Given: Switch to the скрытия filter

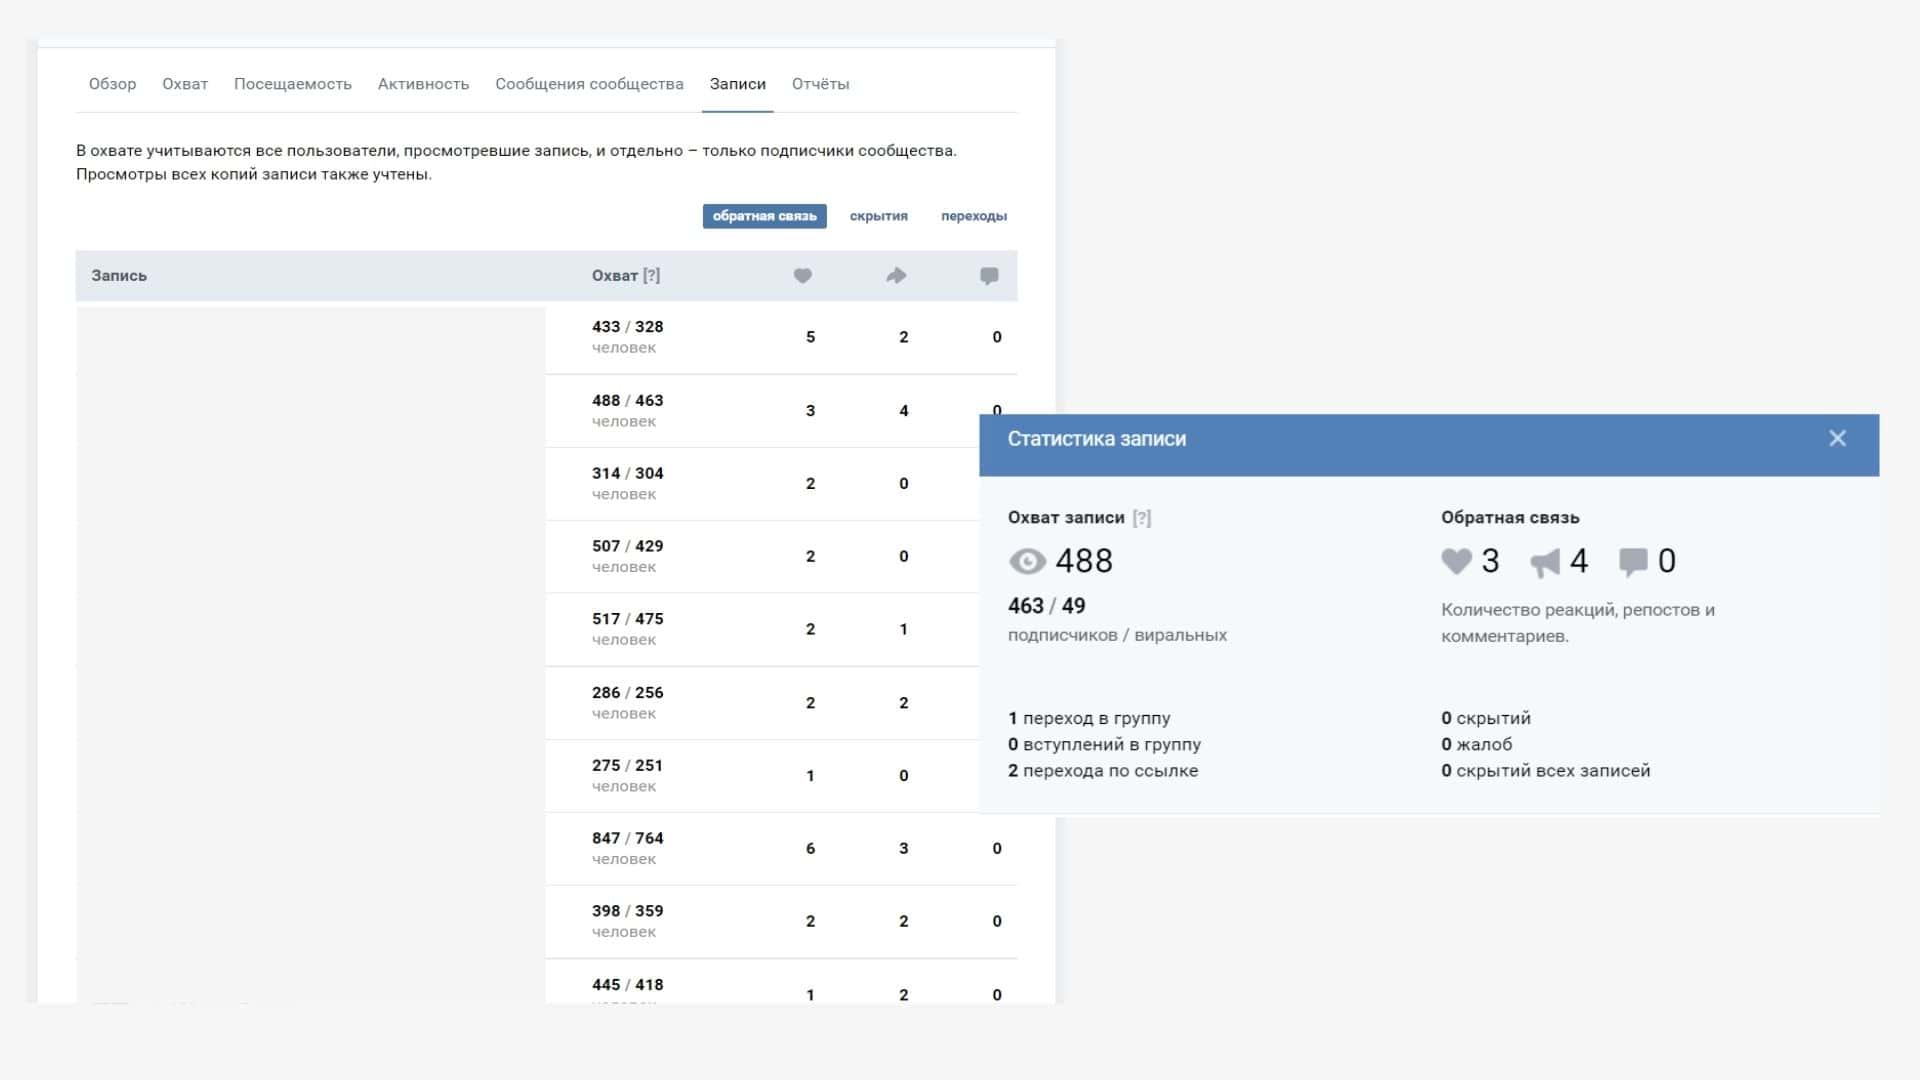Looking at the screenshot, I should point(879,216).
